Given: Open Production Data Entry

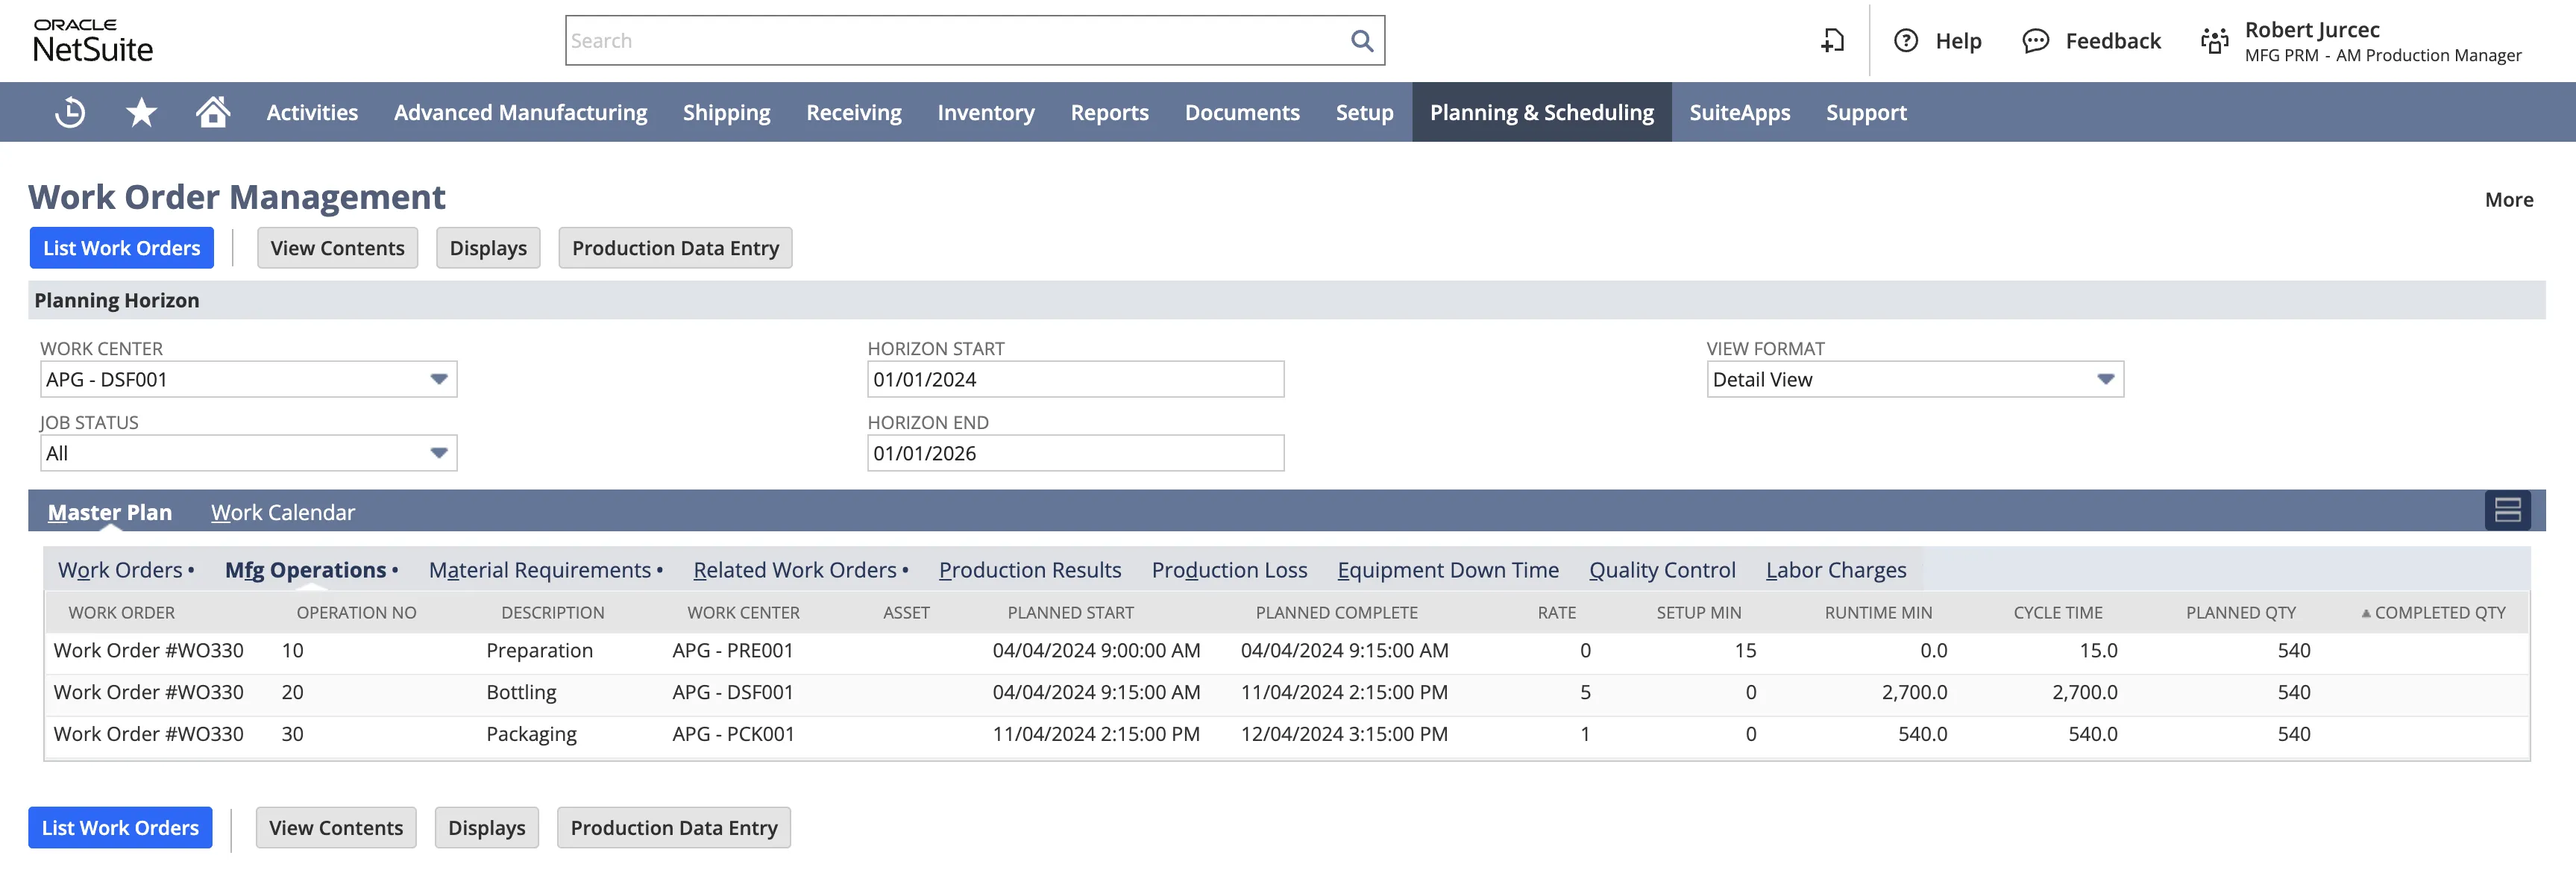Looking at the screenshot, I should (675, 247).
